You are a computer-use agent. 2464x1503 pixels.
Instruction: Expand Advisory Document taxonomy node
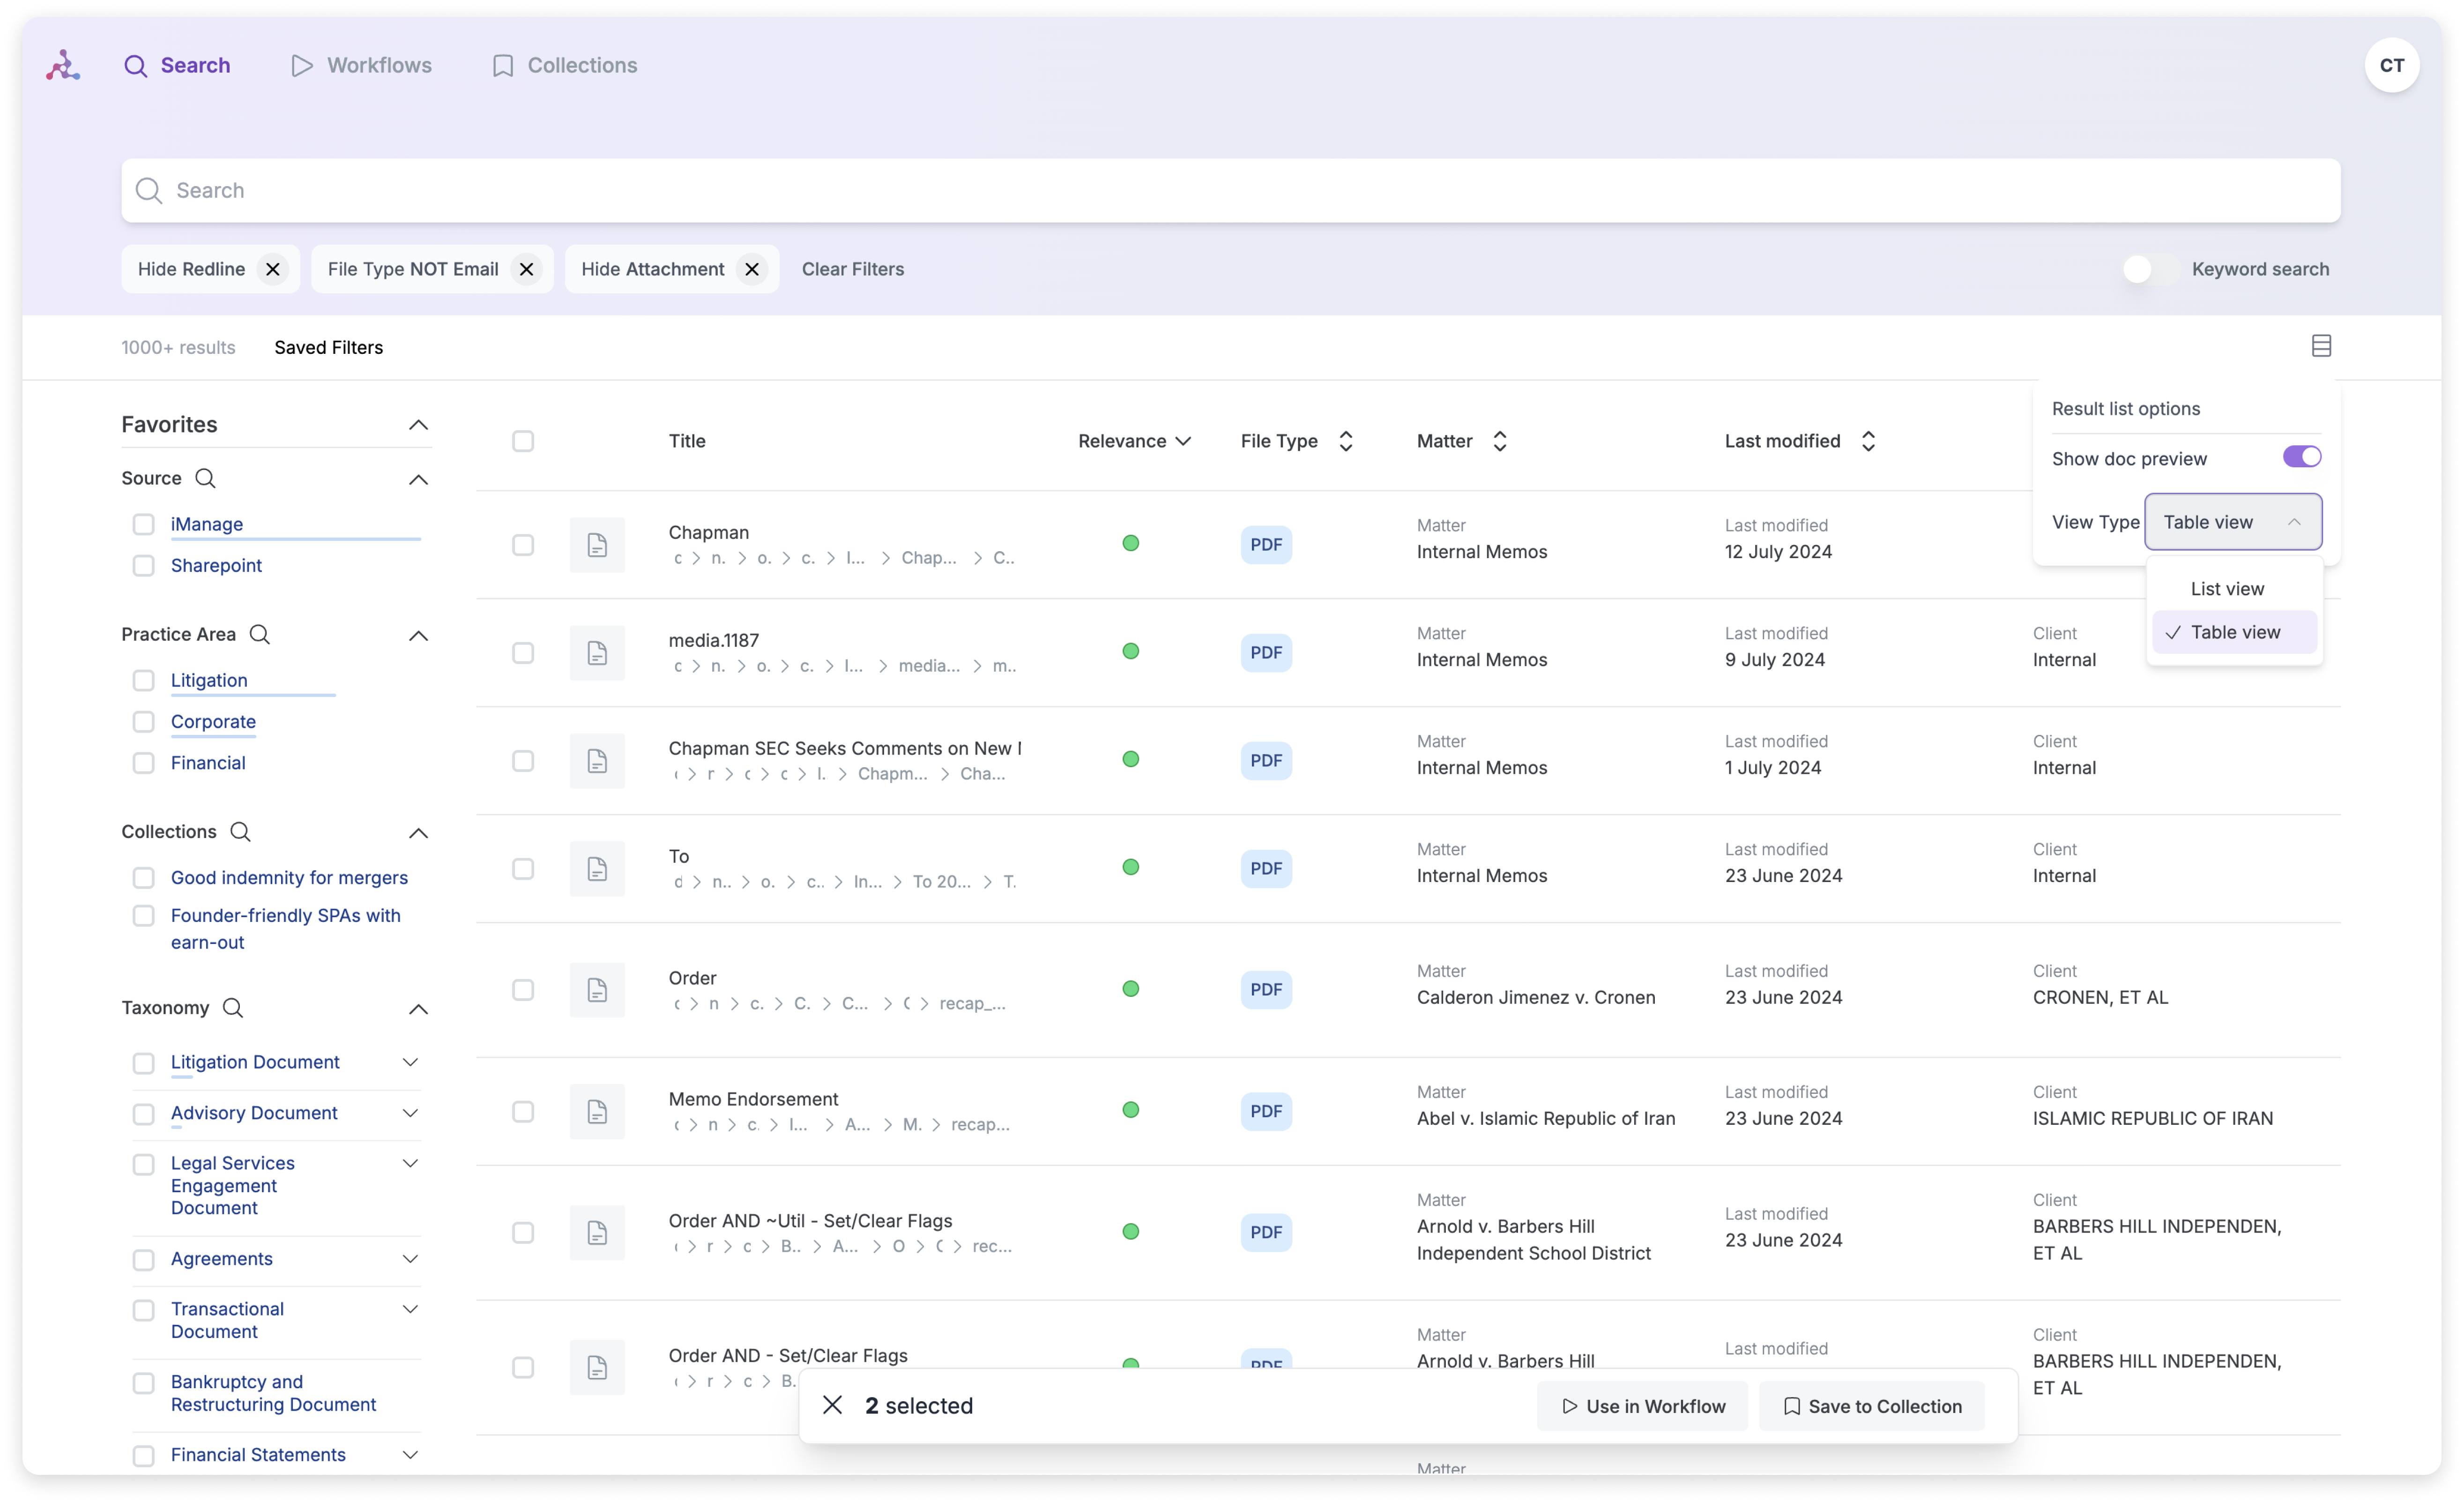tap(410, 1113)
